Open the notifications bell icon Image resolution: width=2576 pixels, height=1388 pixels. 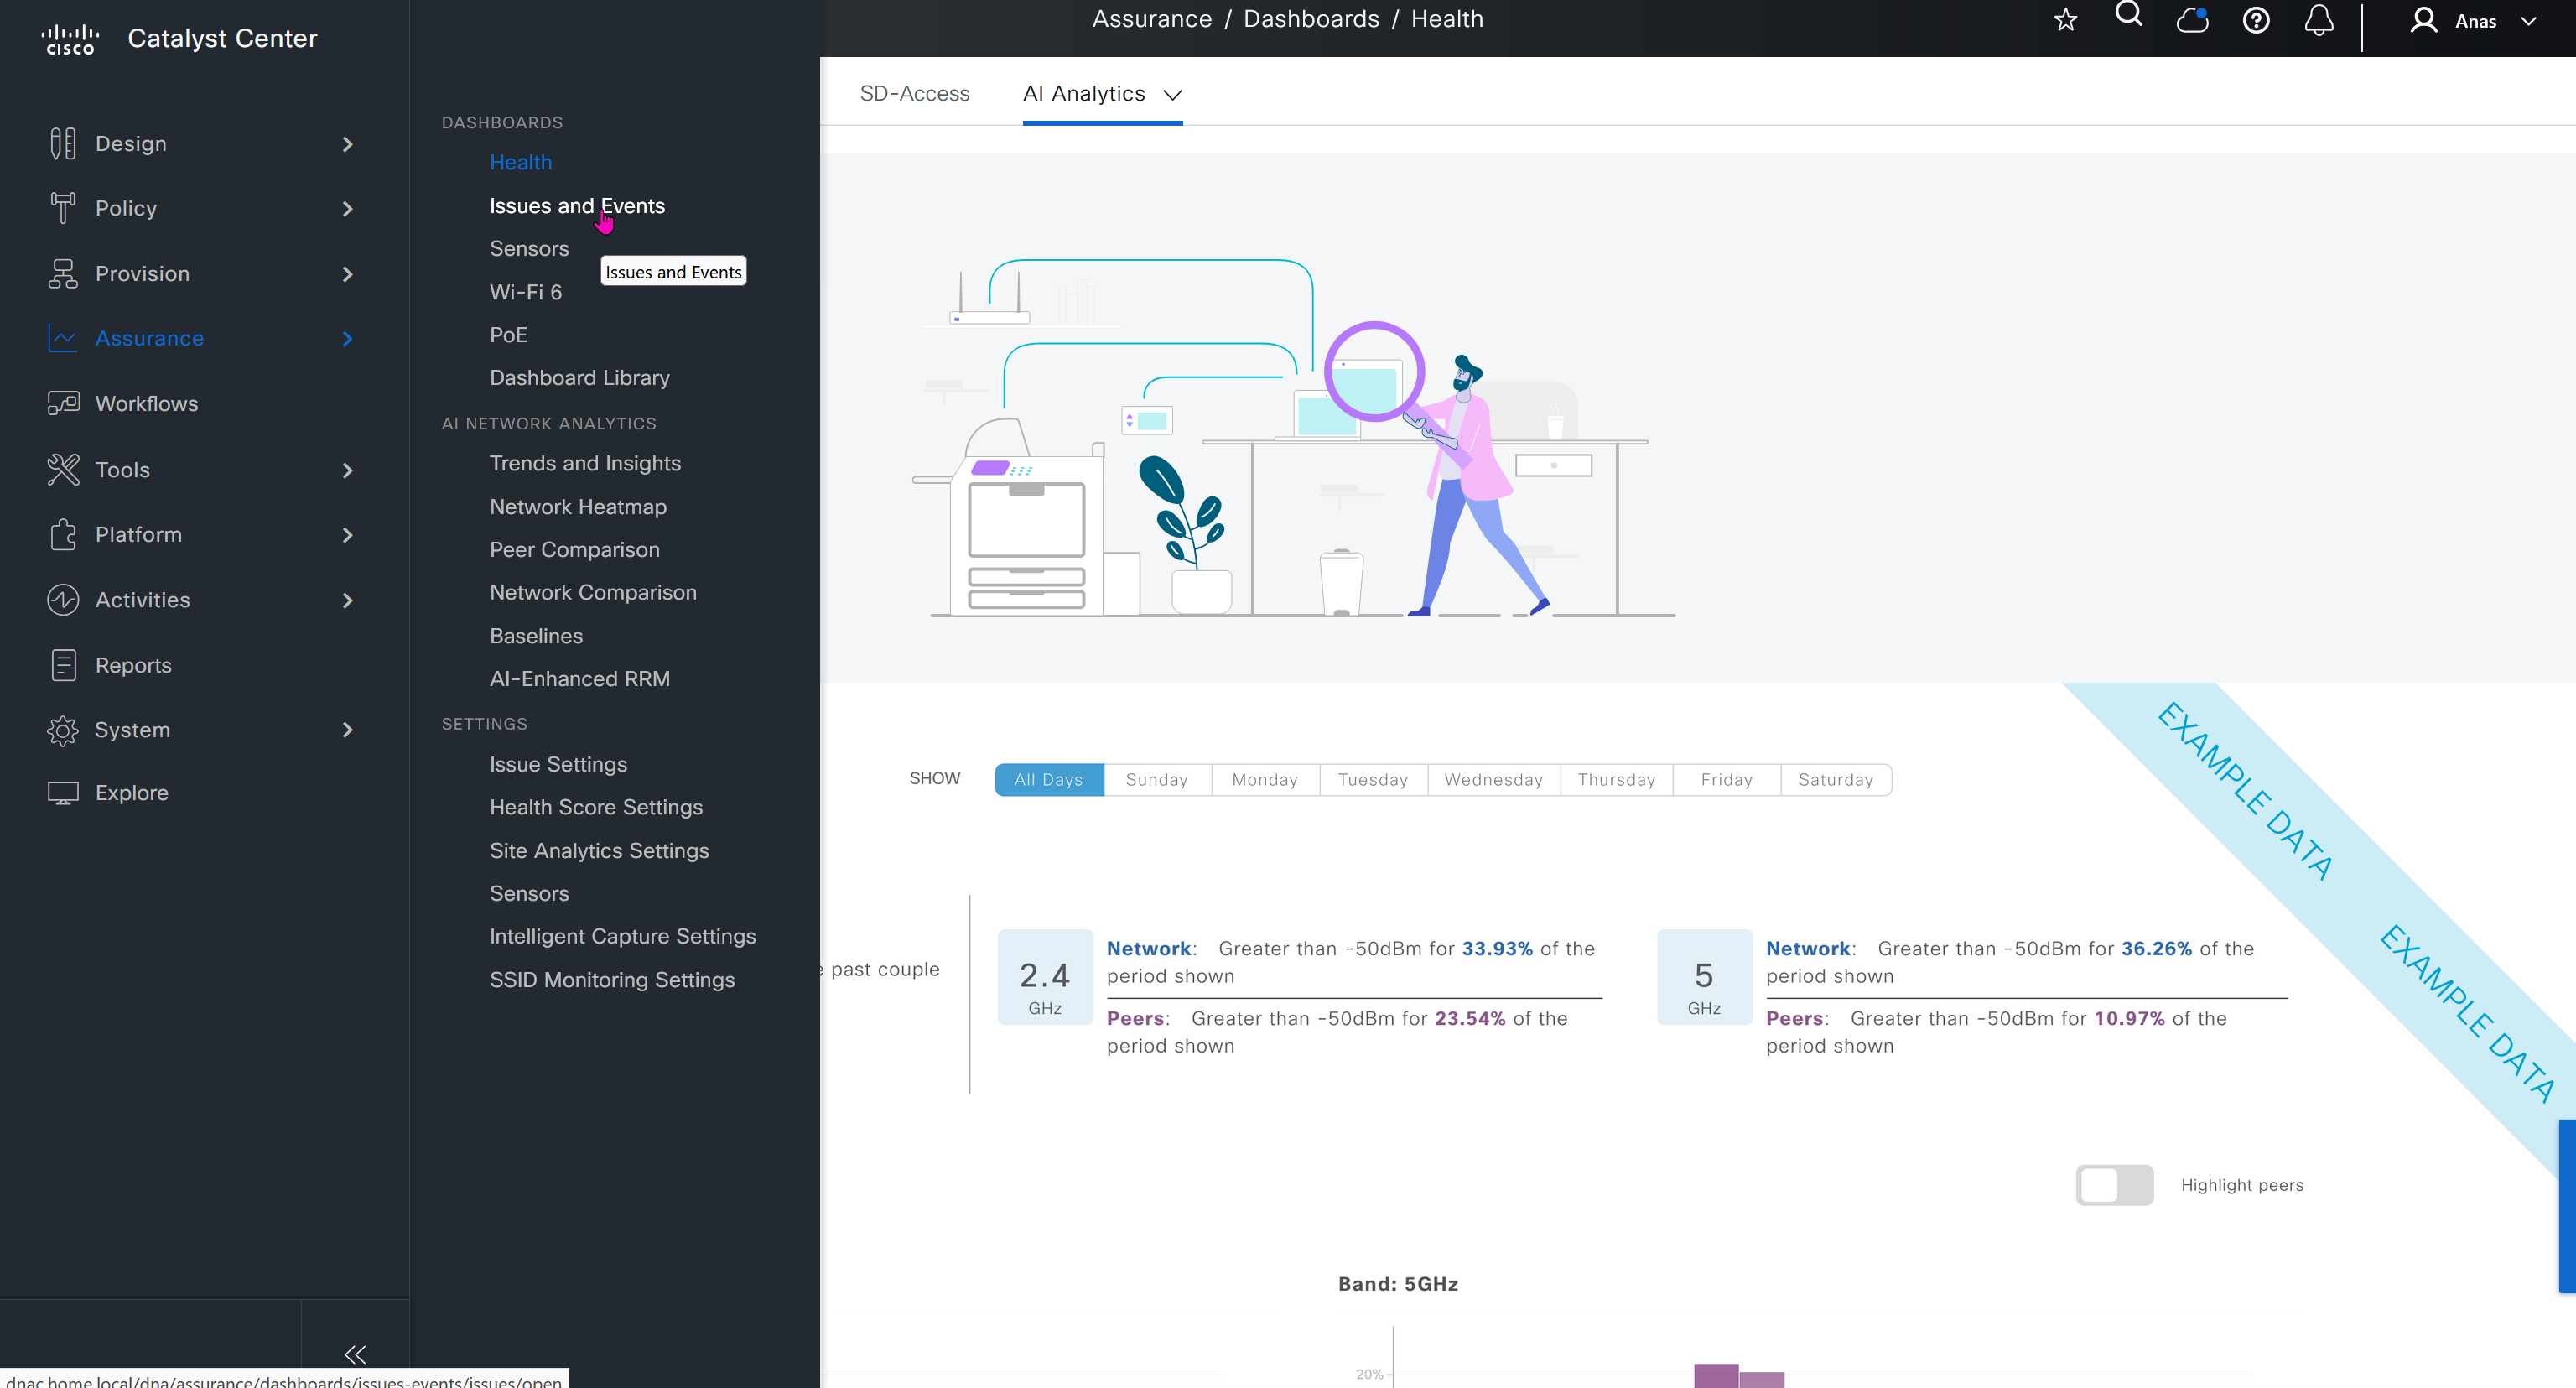[x=2319, y=20]
